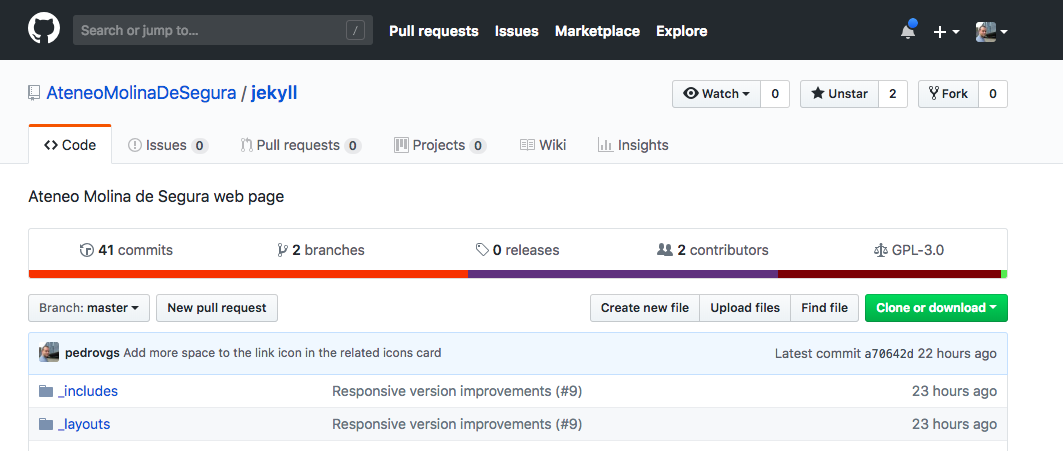
Task: Unstar the jekyll repository
Action: point(839,94)
